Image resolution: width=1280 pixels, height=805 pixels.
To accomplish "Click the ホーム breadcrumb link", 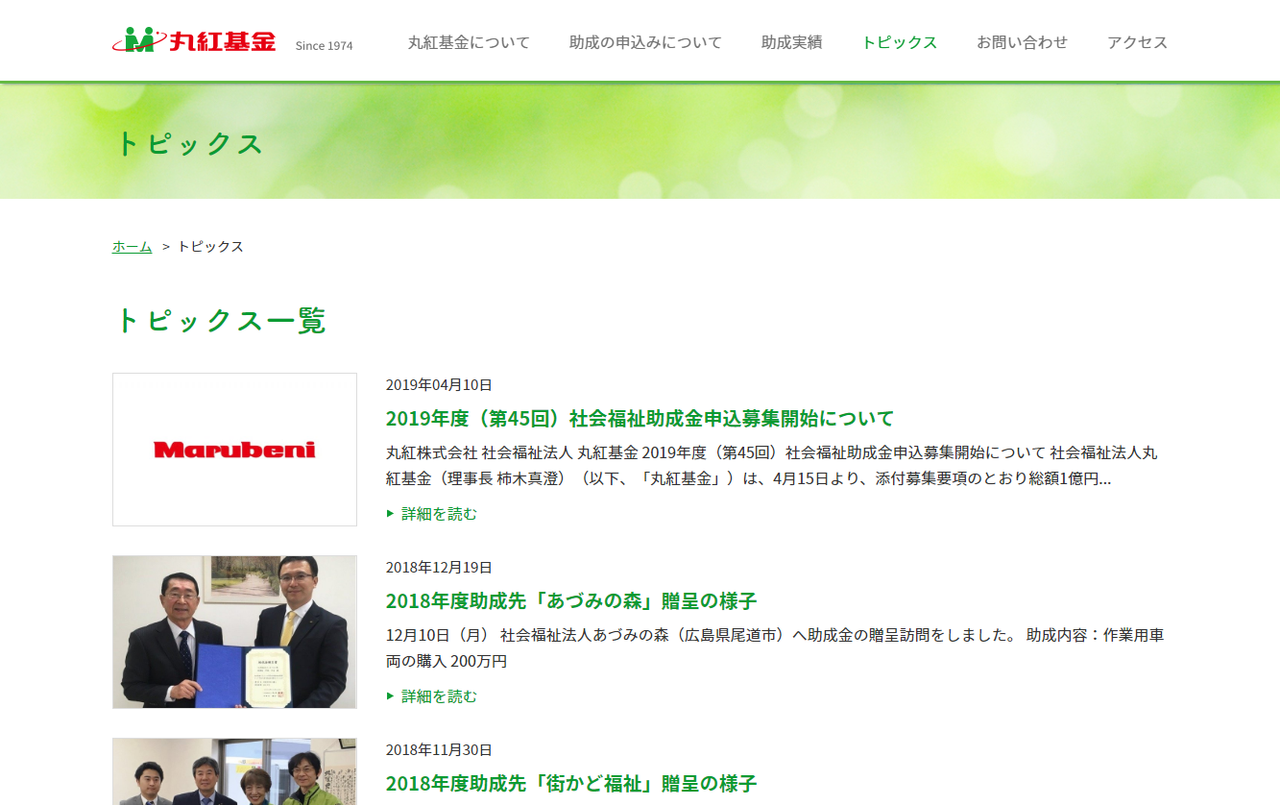I will click(x=132, y=246).
